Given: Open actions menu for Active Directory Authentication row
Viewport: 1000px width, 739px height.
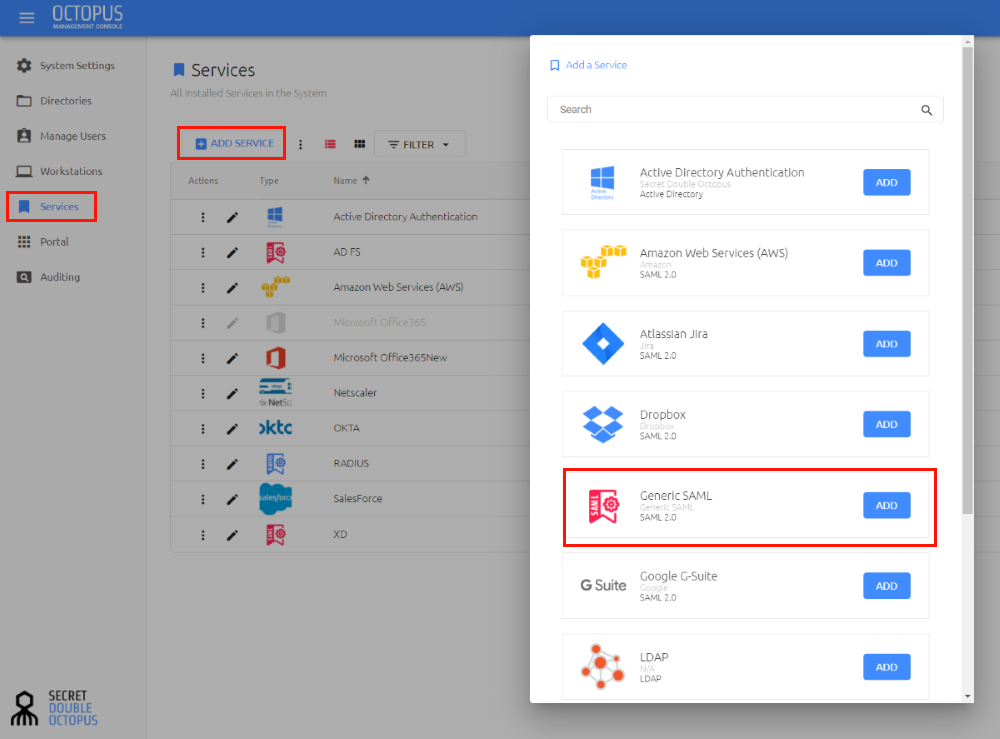Looking at the screenshot, I should coord(203,217).
